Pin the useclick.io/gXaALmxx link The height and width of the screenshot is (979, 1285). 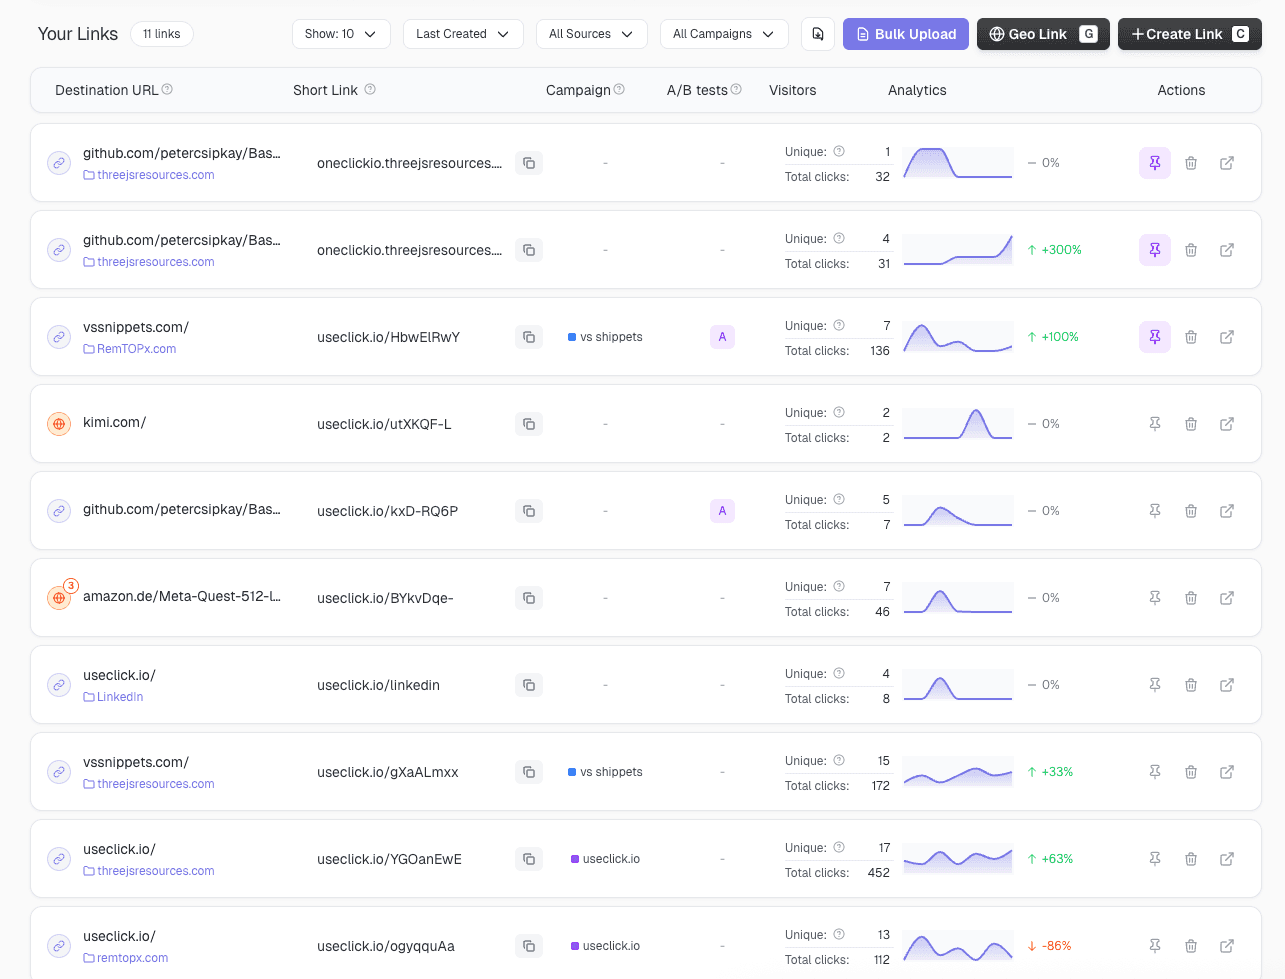[1155, 772]
